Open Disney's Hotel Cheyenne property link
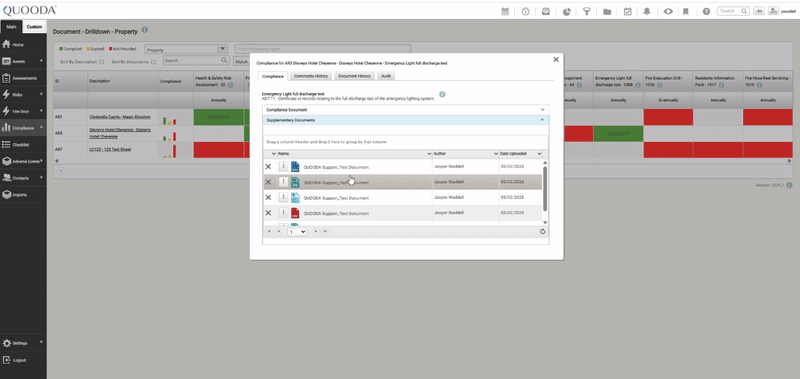 point(120,133)
